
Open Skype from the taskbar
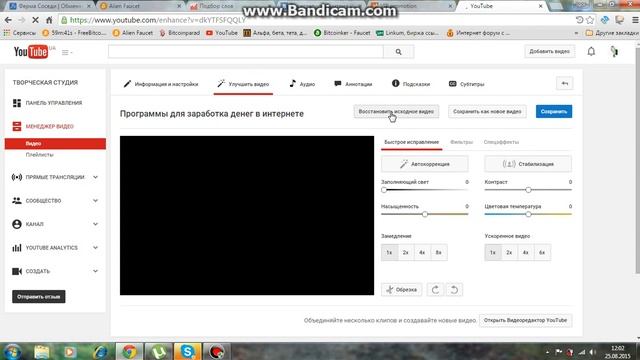pyautogui.click(x=187, y=351)
